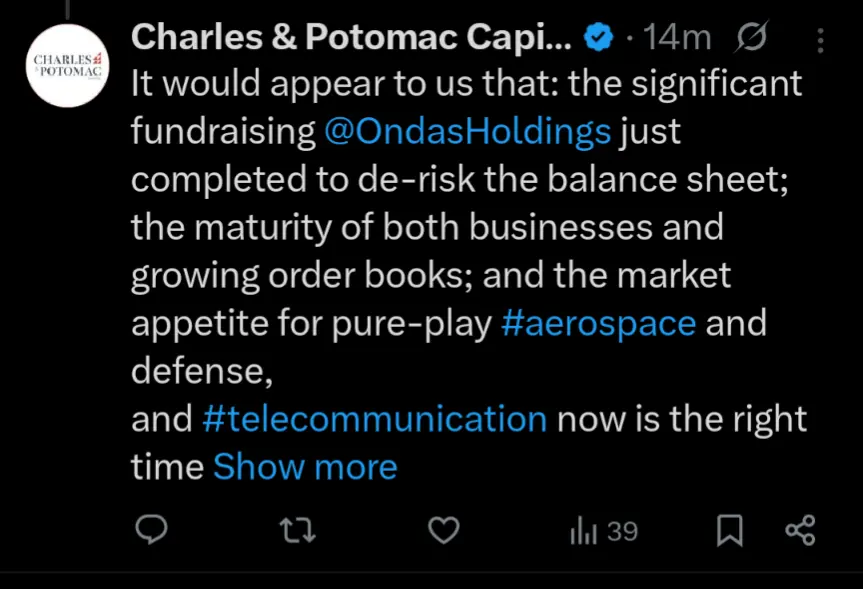863x589 pixels.
Task: Open the three-dot more options menu
Action: point(820,40)
